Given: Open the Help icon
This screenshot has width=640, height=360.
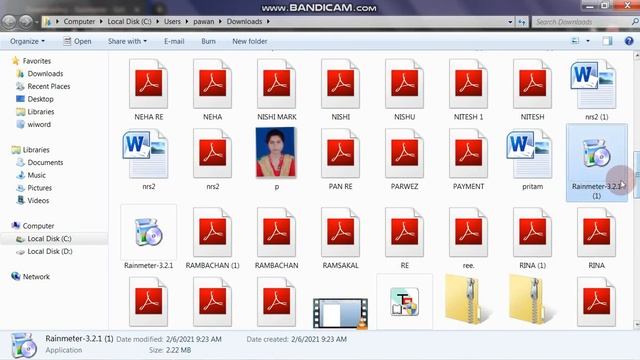Looking at the screenshot, I should click(x=629, y=41).
